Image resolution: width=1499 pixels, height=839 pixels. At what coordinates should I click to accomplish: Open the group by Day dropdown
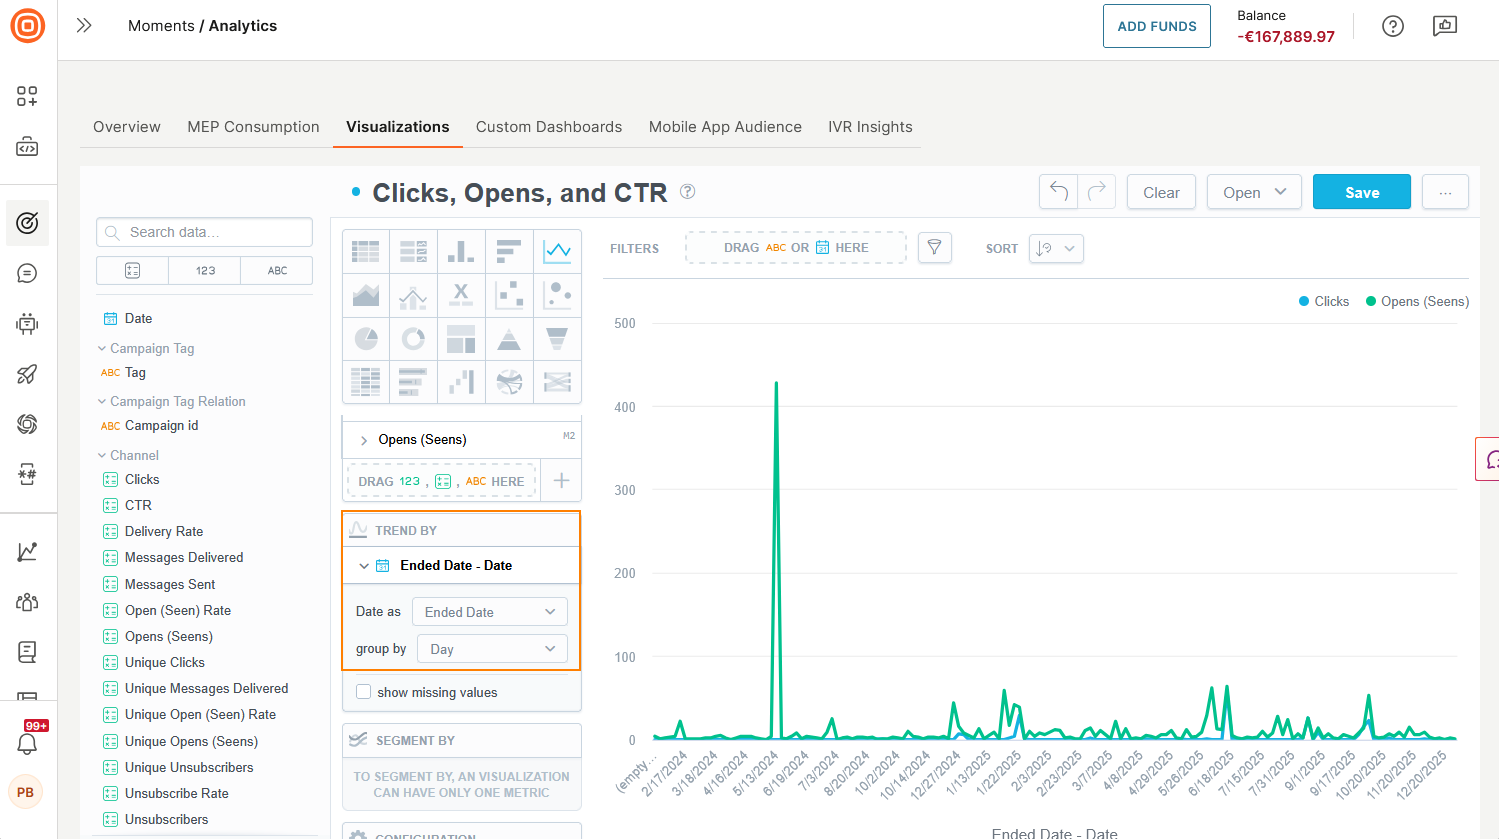click(491, 648)
